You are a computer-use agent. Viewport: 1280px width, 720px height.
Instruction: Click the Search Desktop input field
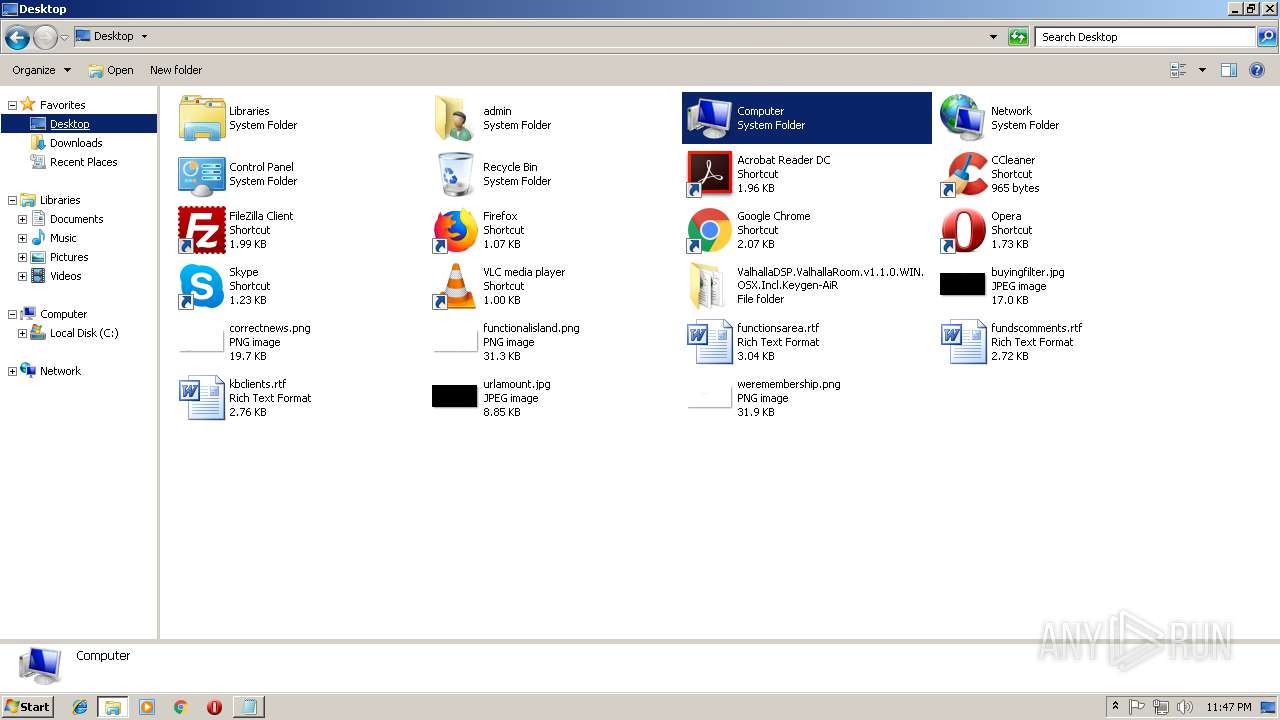(1145, 37)
